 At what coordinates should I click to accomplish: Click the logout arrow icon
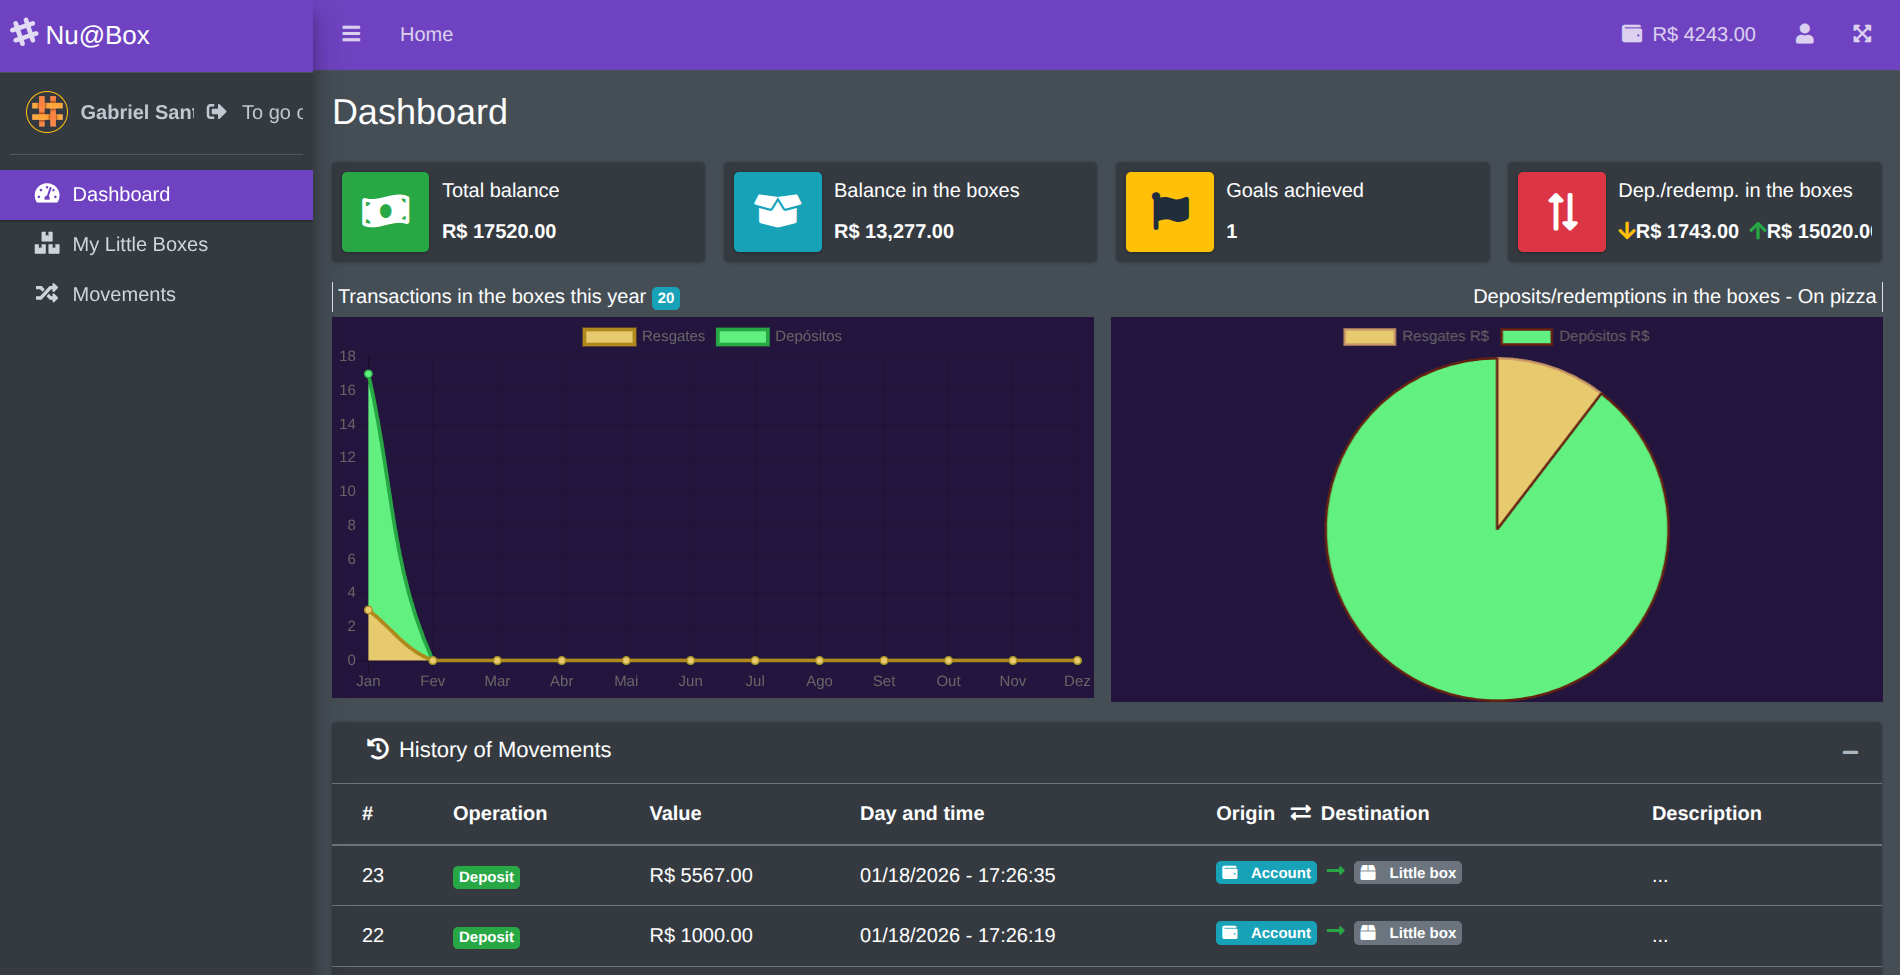coord(217,112)
